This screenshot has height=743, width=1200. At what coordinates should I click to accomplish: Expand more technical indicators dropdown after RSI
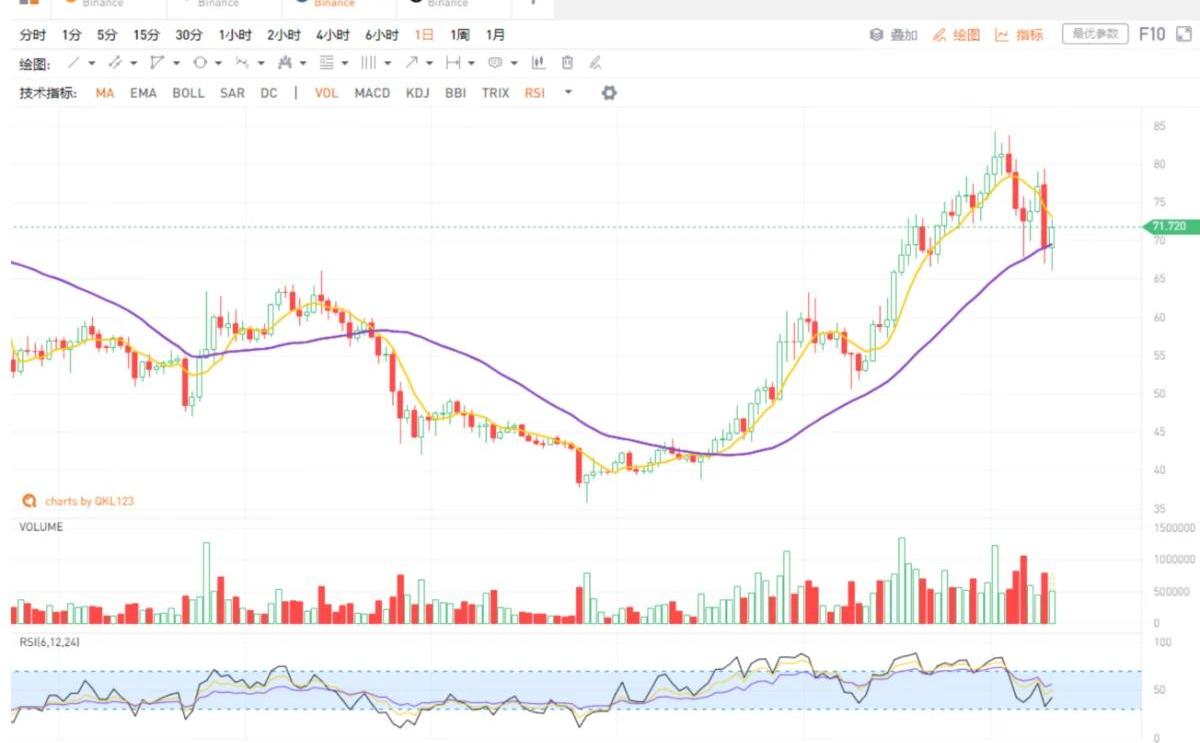[568, 93]
